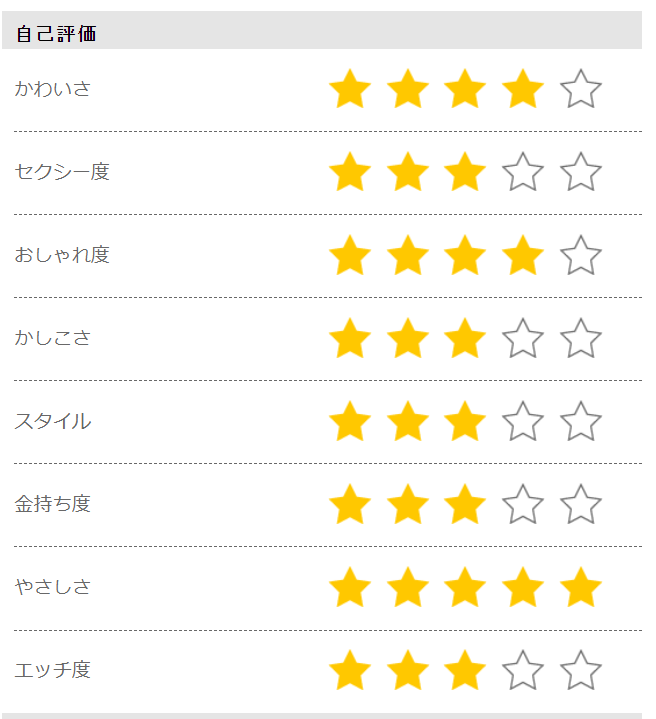The width and height of the screenshot is (656, 719).
Task: Select the second star in おしゃれ度 row
Action: 408,256
